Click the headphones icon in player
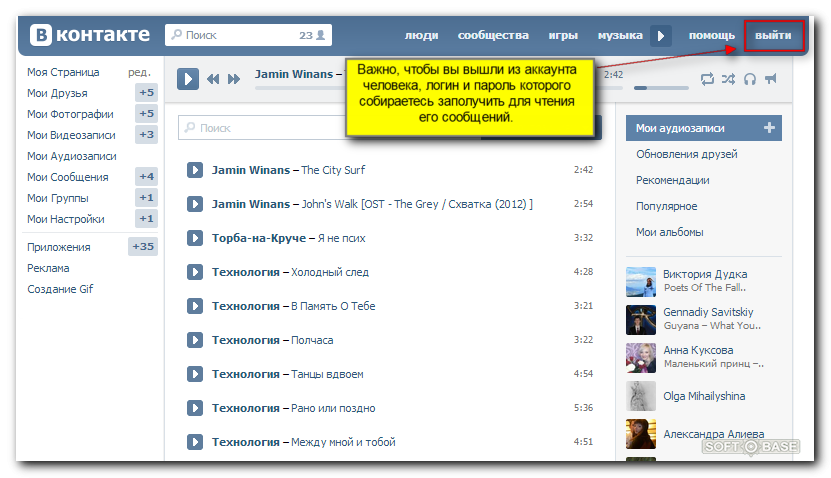The width and height of the screenshot is (831, 478). [749, 79]
